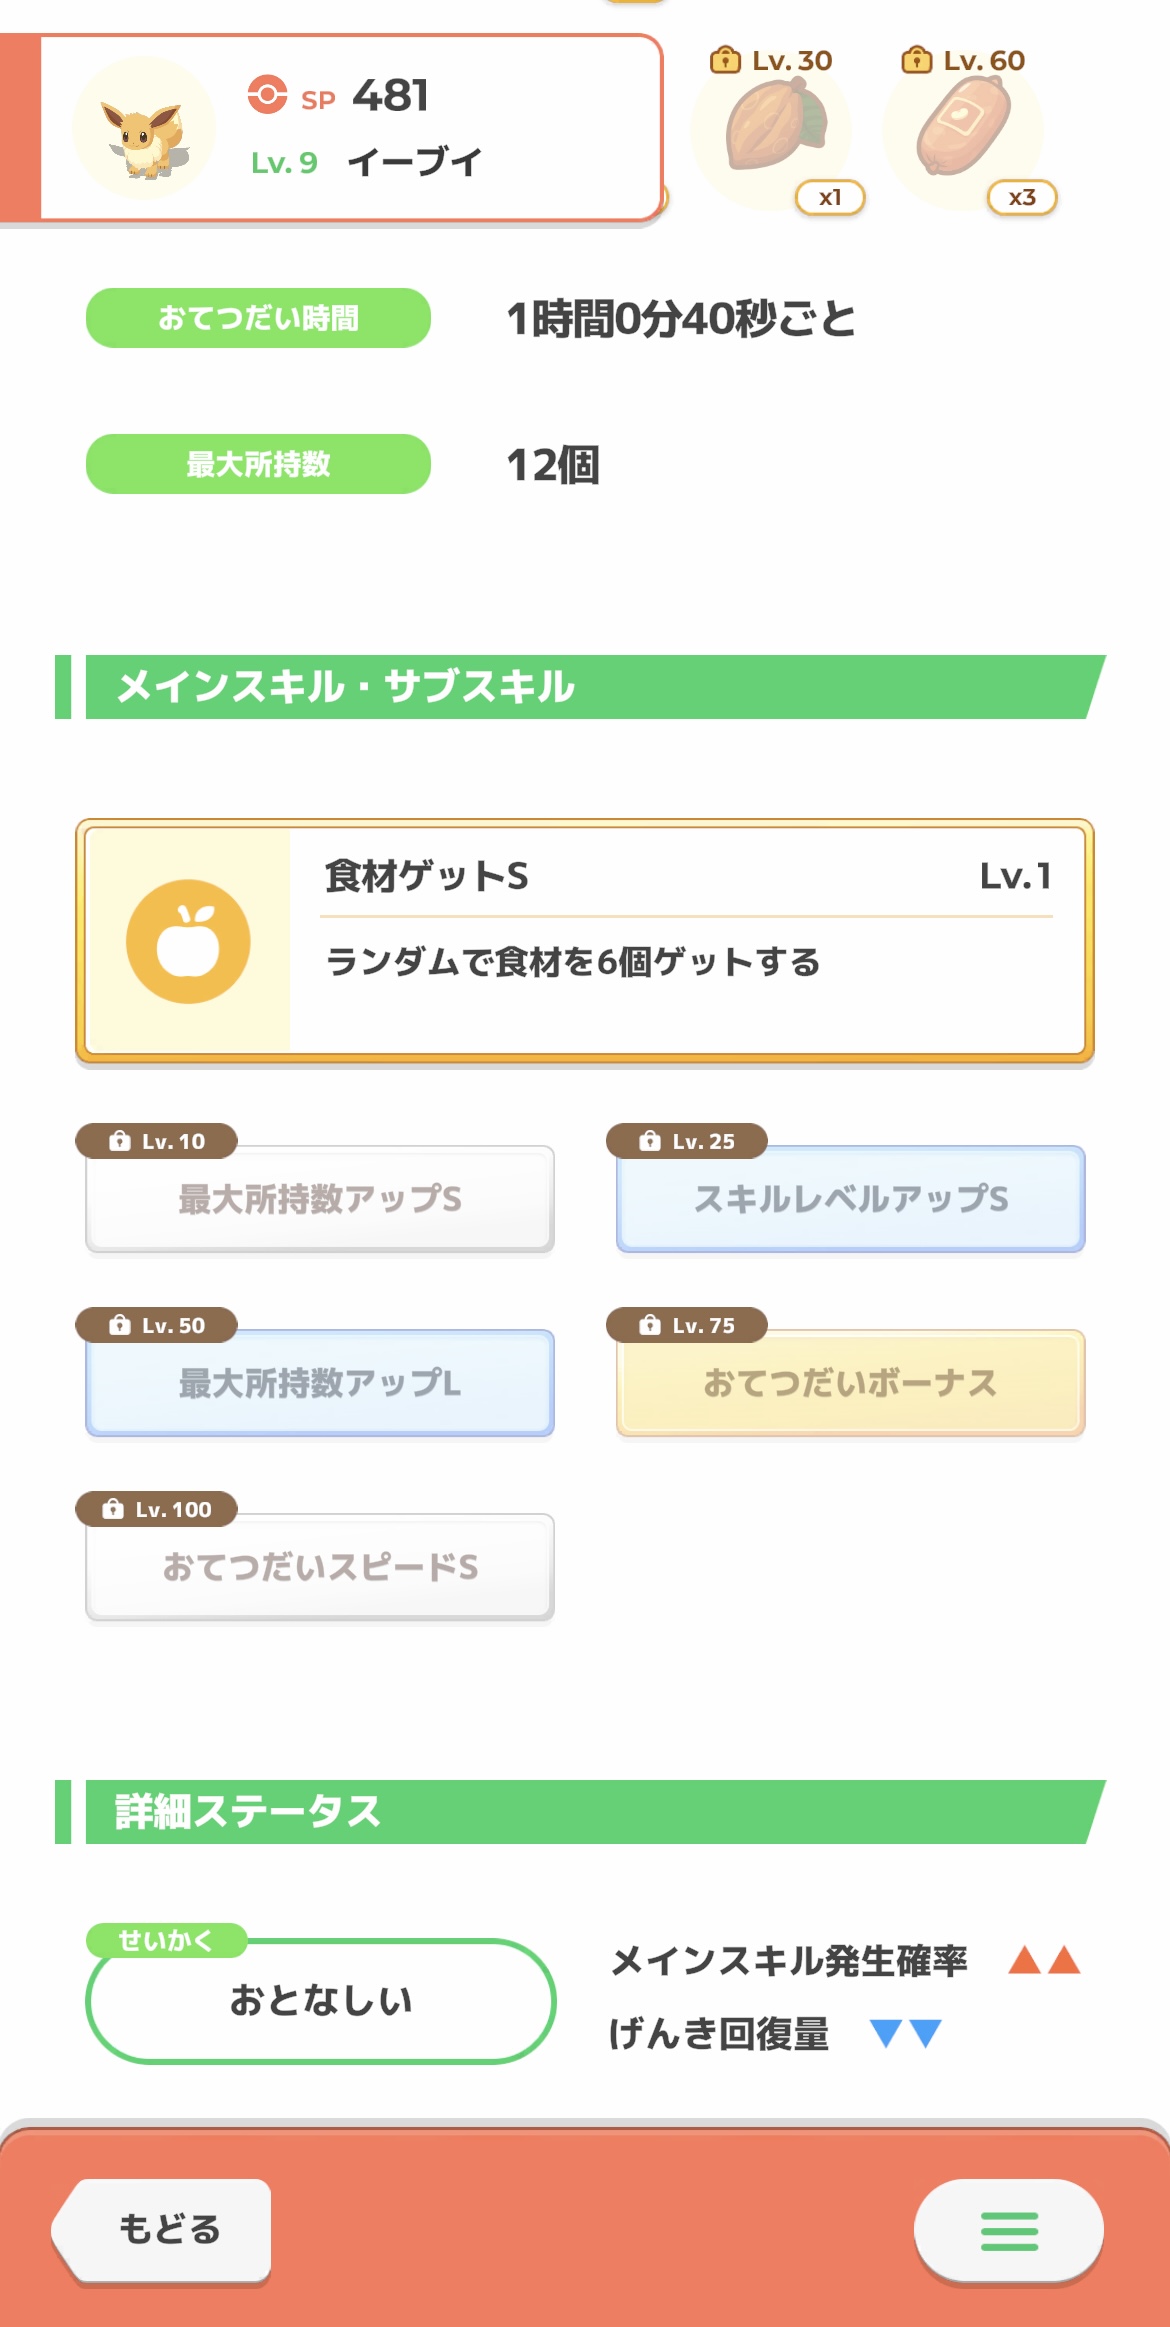Tap the 最大所持数 green label
The height and width of the screenshot is (2327, 1170).
(x=258, y=464)
